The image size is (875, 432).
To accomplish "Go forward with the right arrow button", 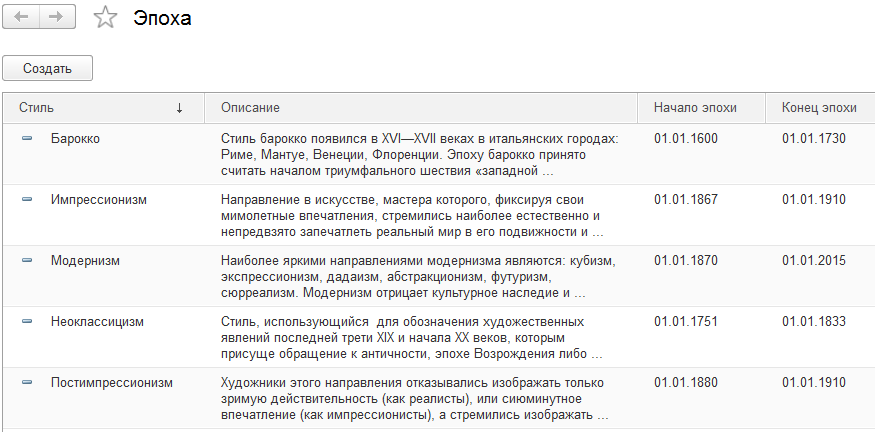I will (x=57, y=17).
